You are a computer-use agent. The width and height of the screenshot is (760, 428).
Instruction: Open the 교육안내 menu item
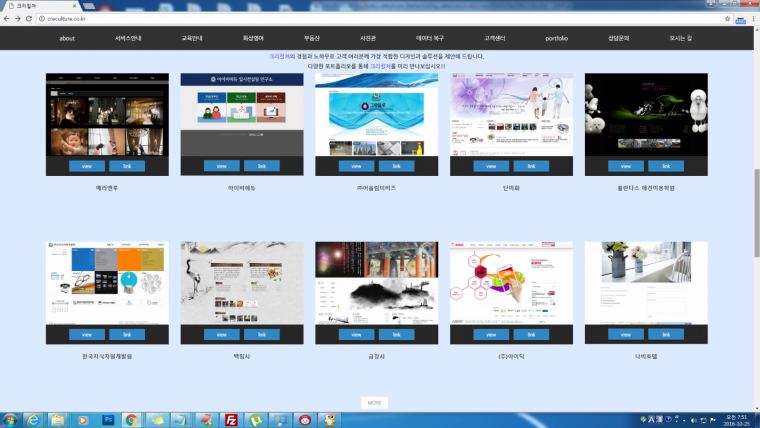[x=192, y=38]
